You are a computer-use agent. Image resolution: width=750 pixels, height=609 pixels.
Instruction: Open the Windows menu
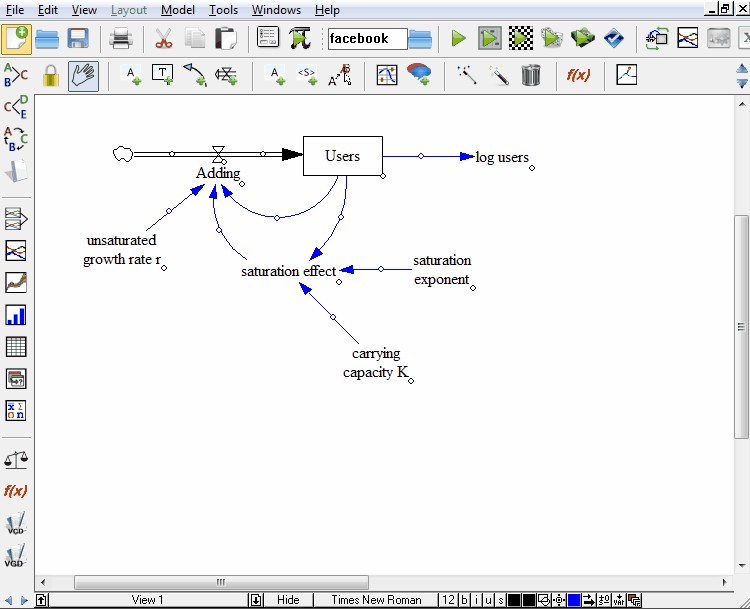(x=276, y=10)
